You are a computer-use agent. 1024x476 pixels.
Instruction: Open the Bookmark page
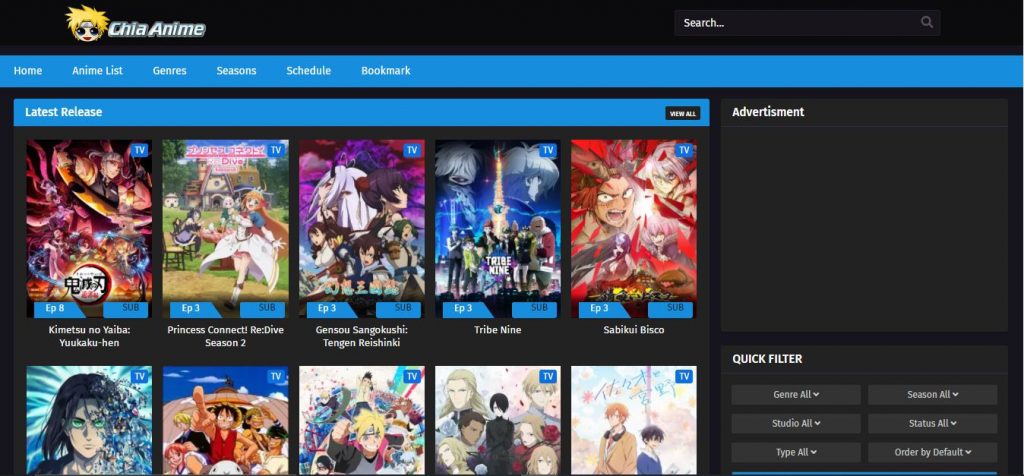(x=386, y=71)
